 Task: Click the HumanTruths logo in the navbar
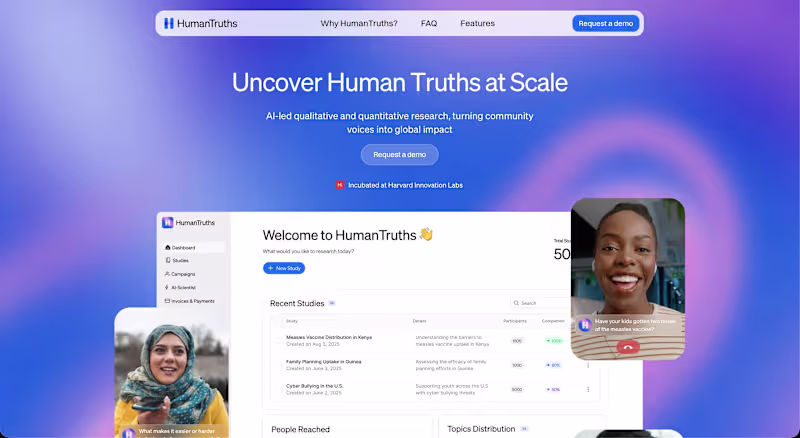tap(200, 23)
